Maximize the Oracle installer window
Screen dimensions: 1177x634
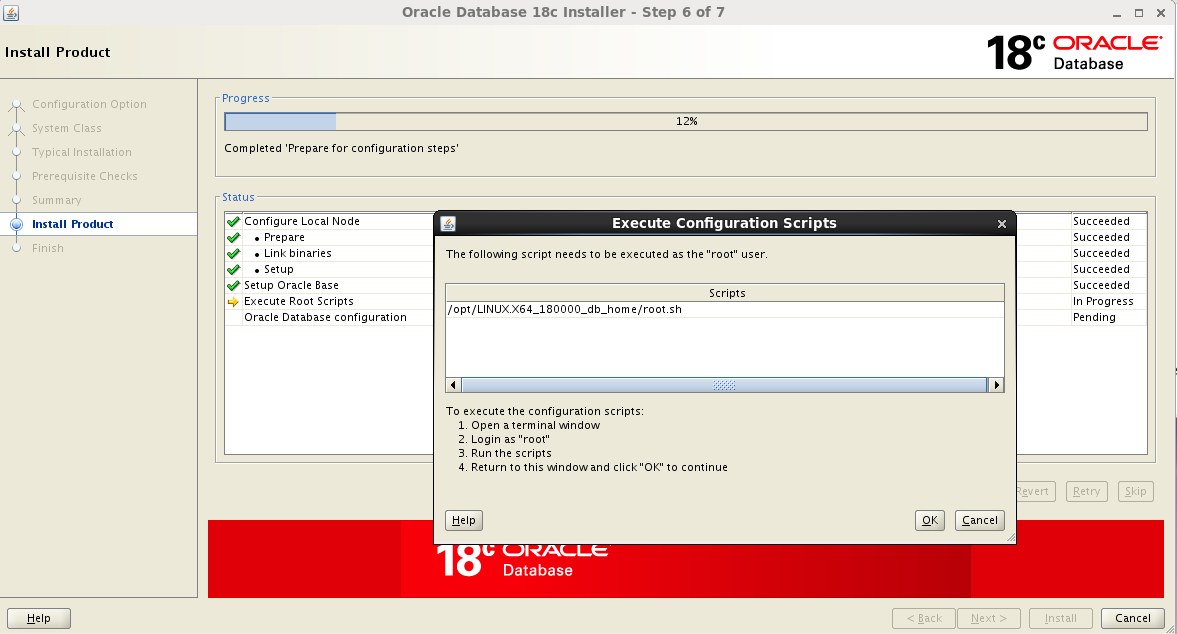pos(1139,14)
